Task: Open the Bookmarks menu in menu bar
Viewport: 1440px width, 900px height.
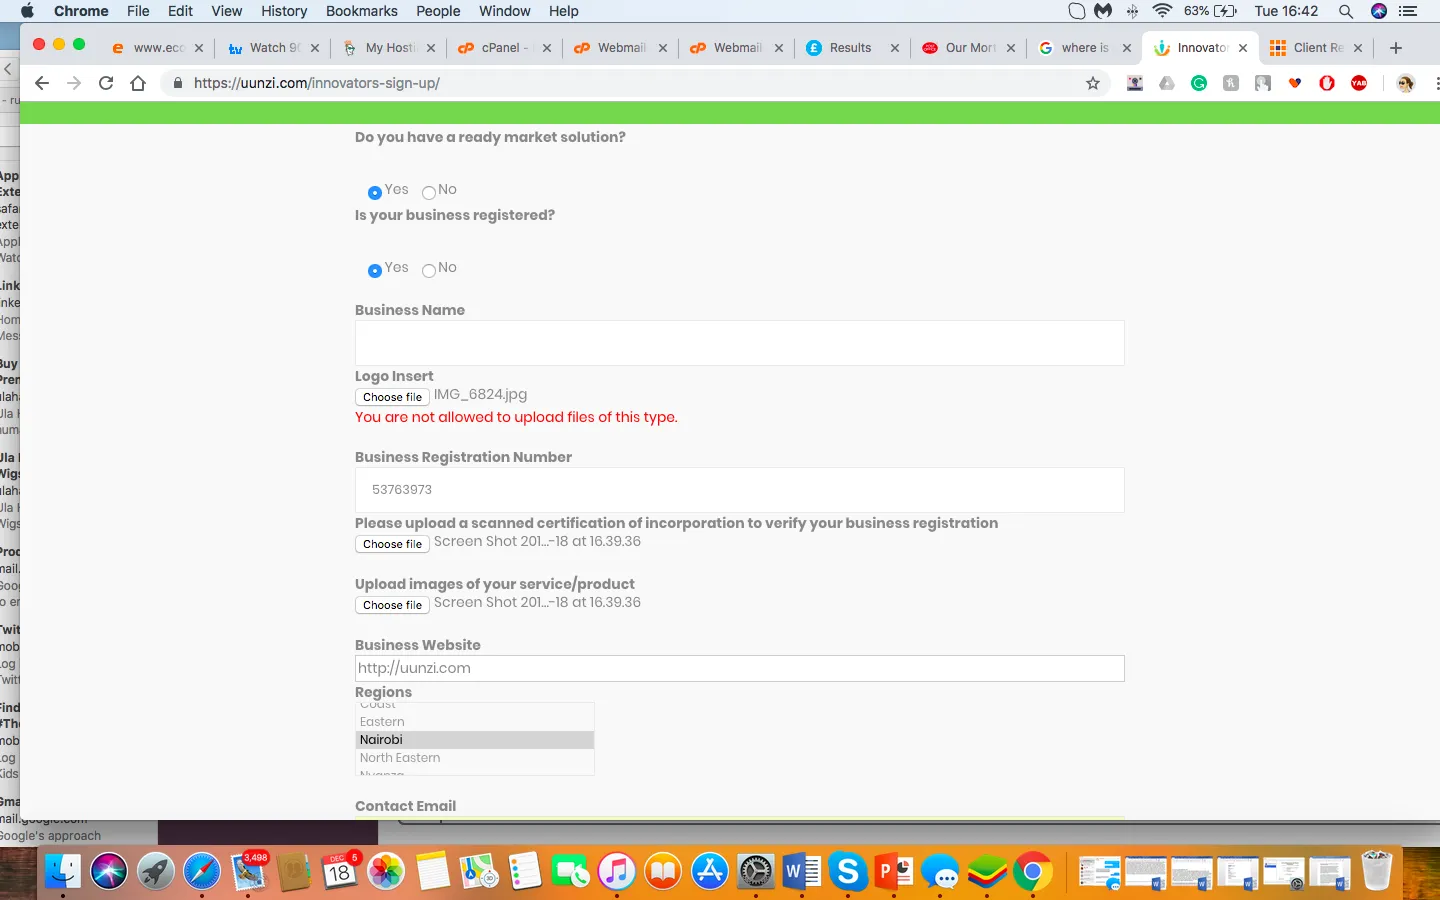Action: coord(361,11)
